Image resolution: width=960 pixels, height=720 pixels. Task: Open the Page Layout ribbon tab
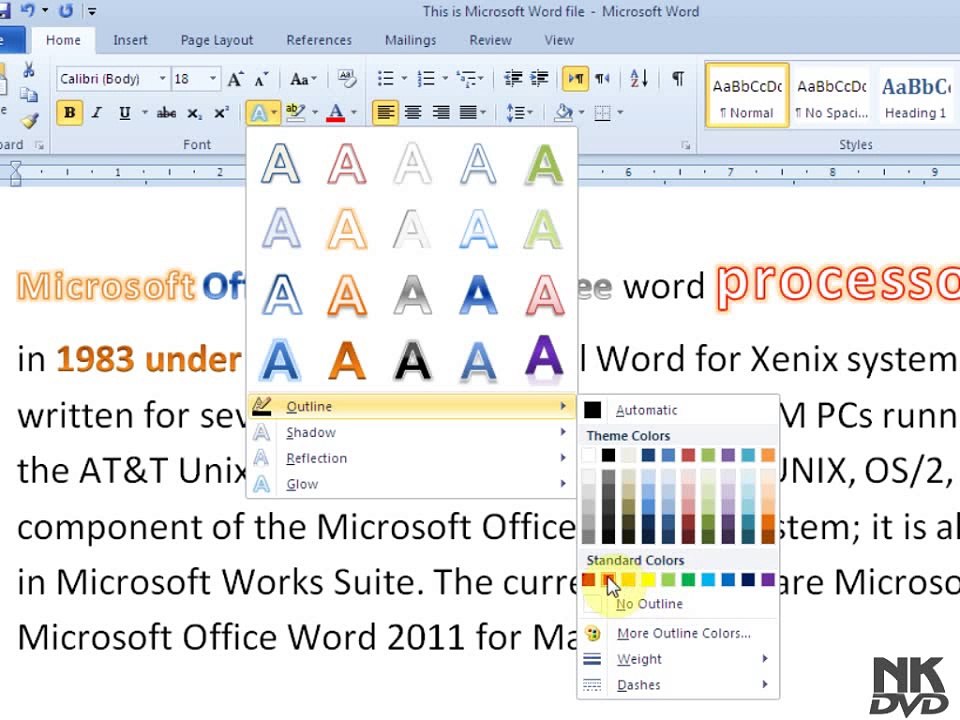coord(217,40)
